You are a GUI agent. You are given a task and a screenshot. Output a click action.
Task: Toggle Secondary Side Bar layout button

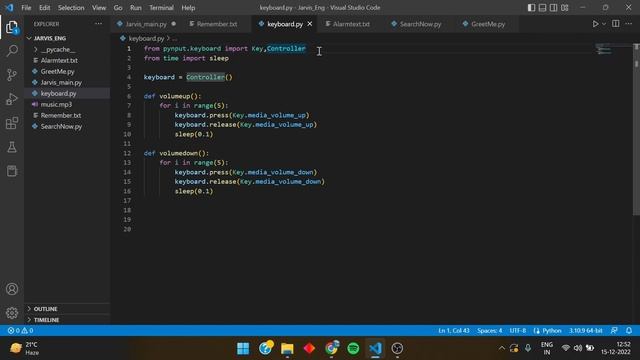click(x=553, y=8)
